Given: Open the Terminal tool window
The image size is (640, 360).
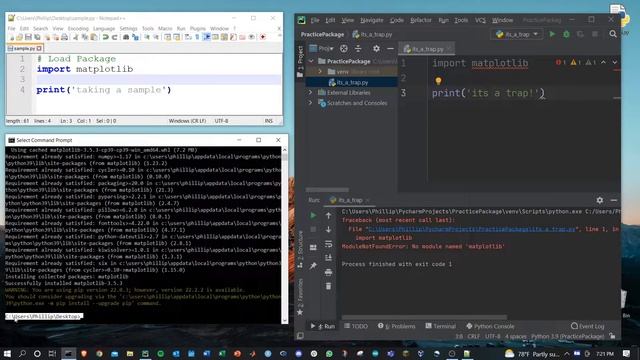Looking at the screenshot, I should (440, 326).
